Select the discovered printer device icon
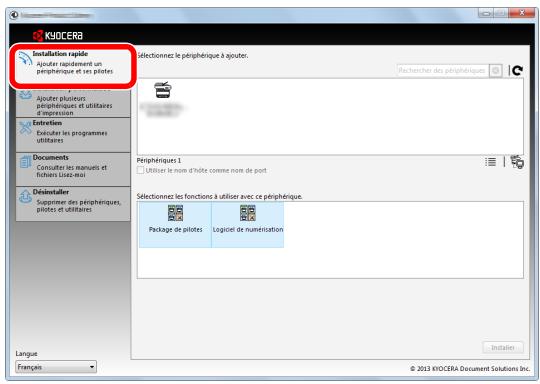Image resolution: width=540 pixels, height=384 pixels. click(163, 90)
